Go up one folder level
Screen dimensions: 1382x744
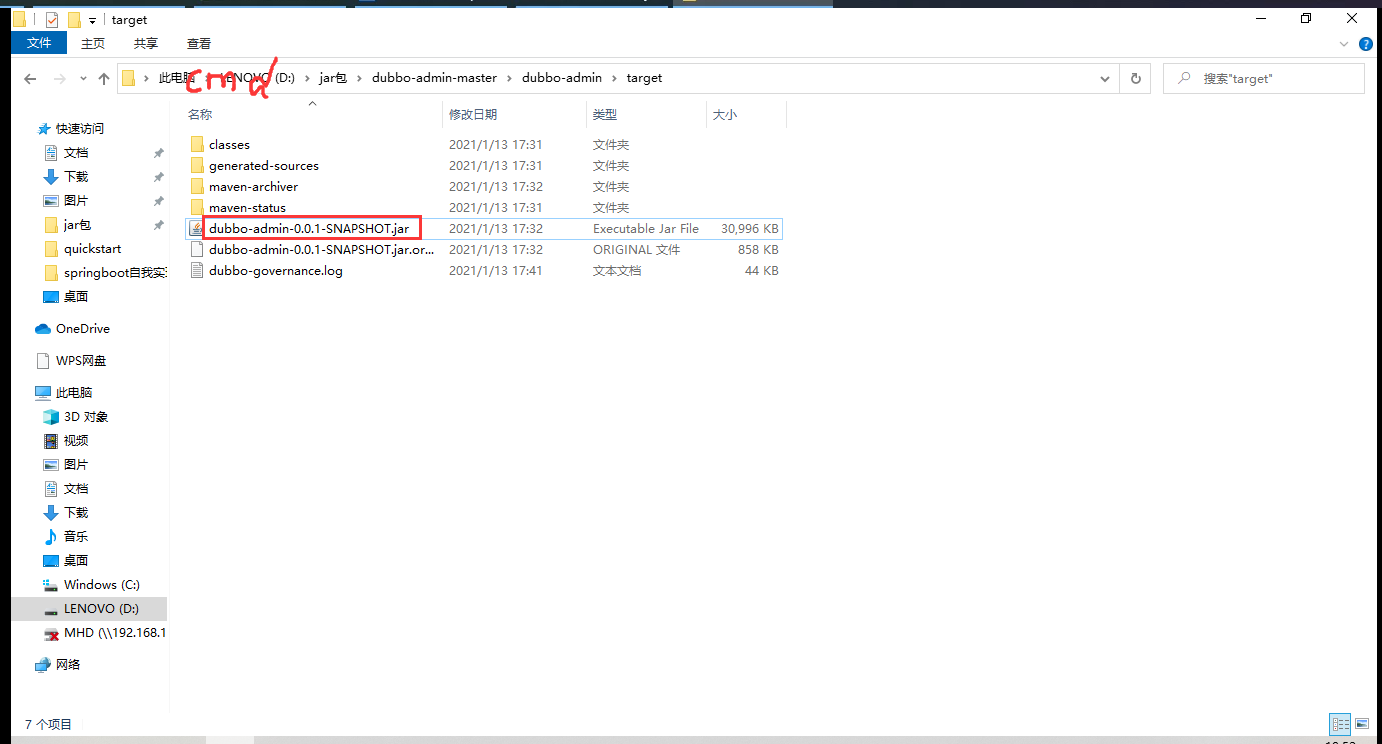(x=104, y=79)
